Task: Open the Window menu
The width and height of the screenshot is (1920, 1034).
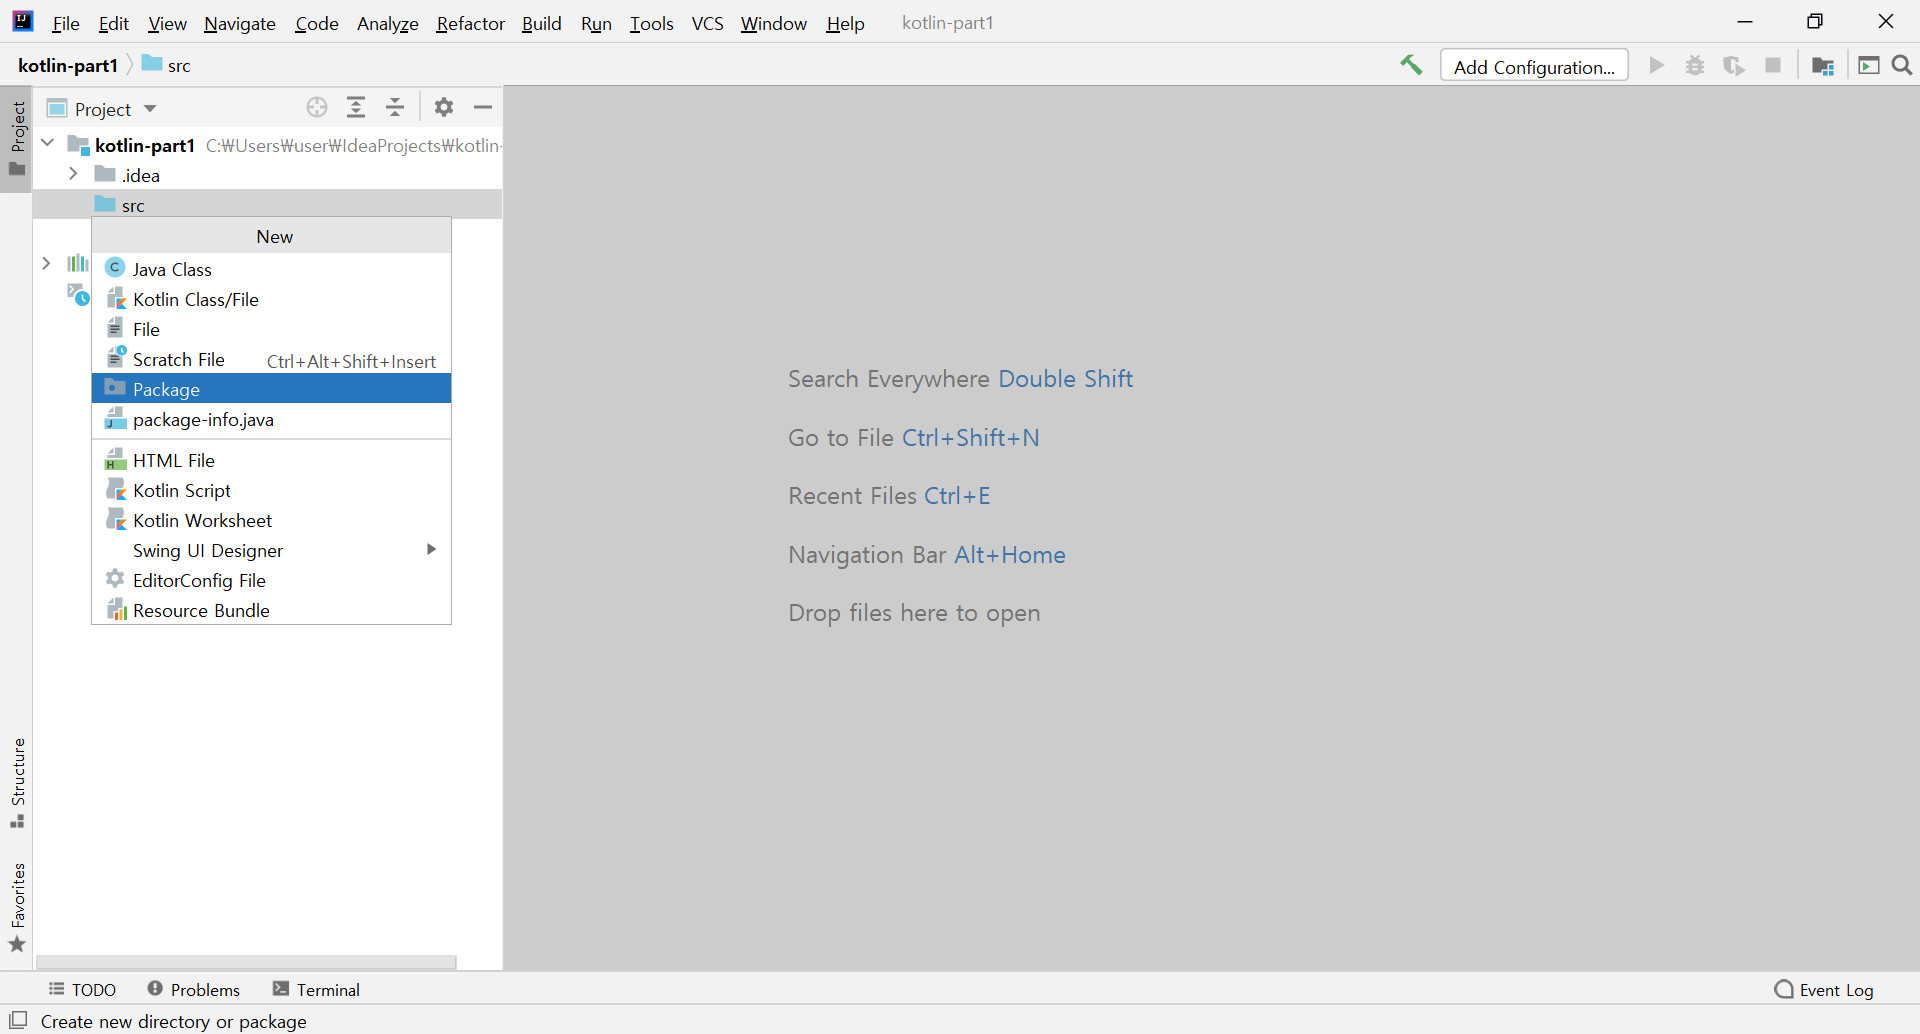Action: coord(774,23)
